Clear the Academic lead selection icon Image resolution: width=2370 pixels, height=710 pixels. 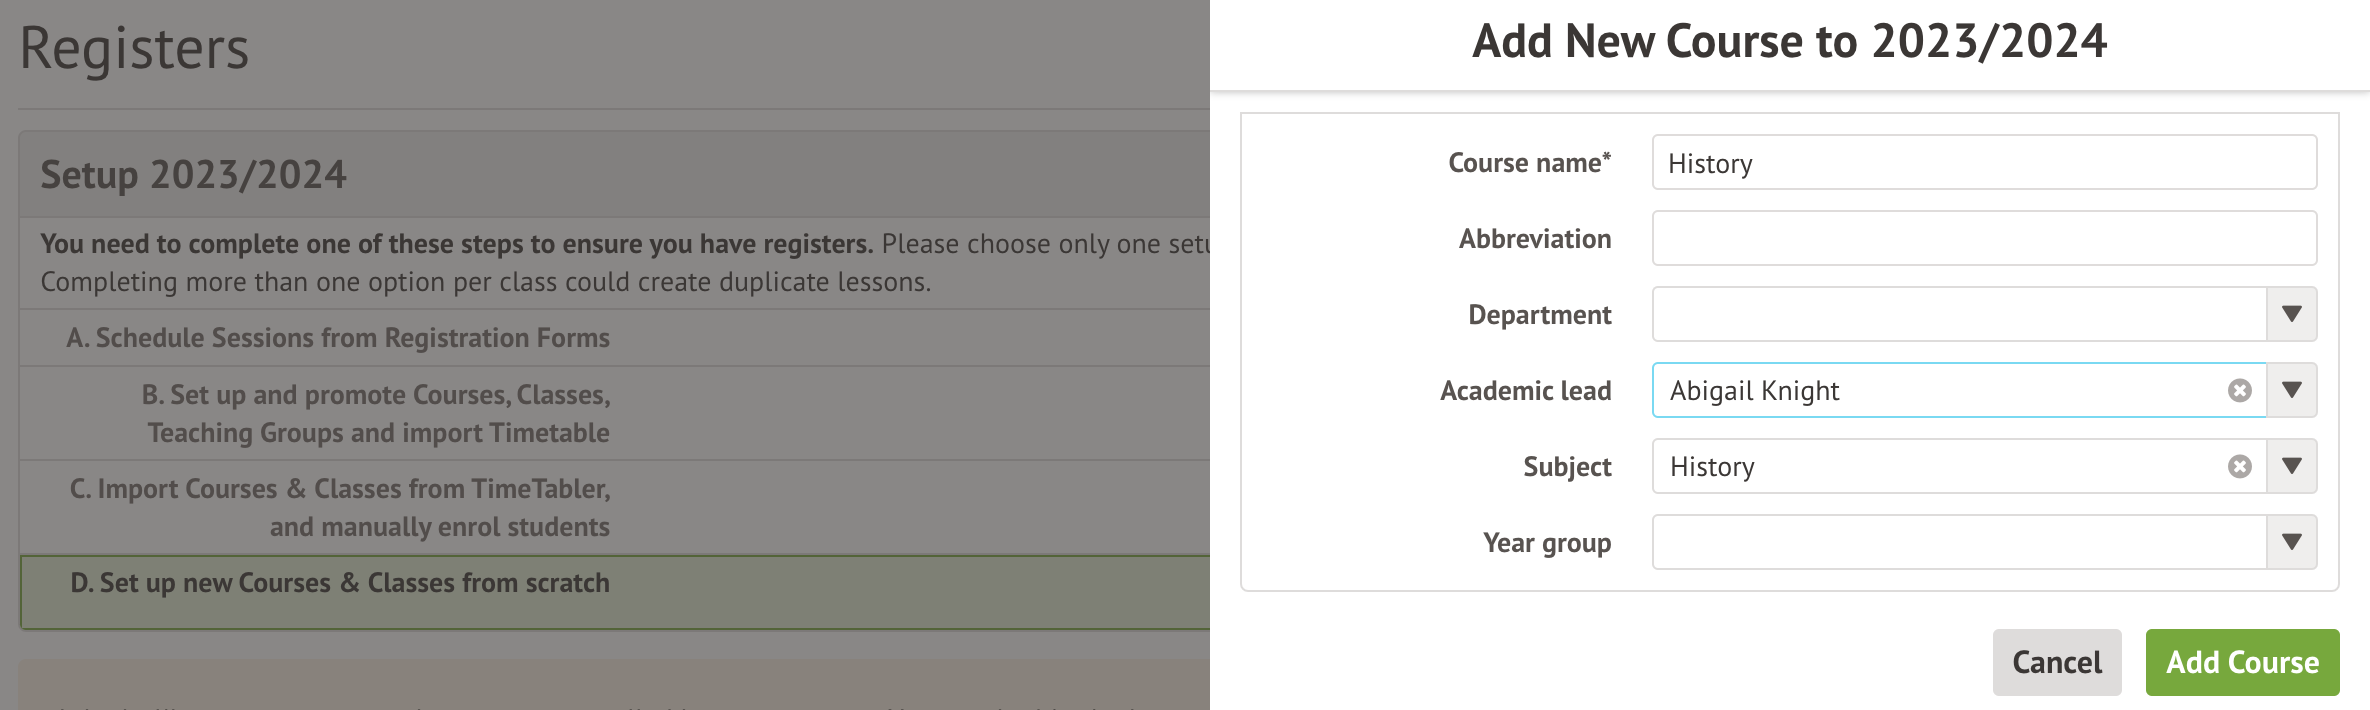click(x=2240, y=391)
